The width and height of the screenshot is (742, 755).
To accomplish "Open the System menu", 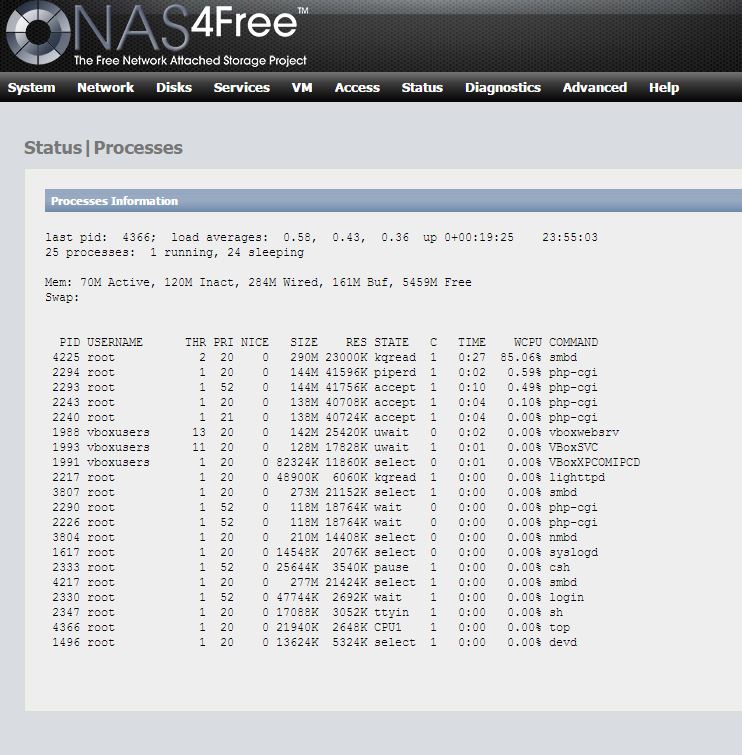I will coord(31,88).
